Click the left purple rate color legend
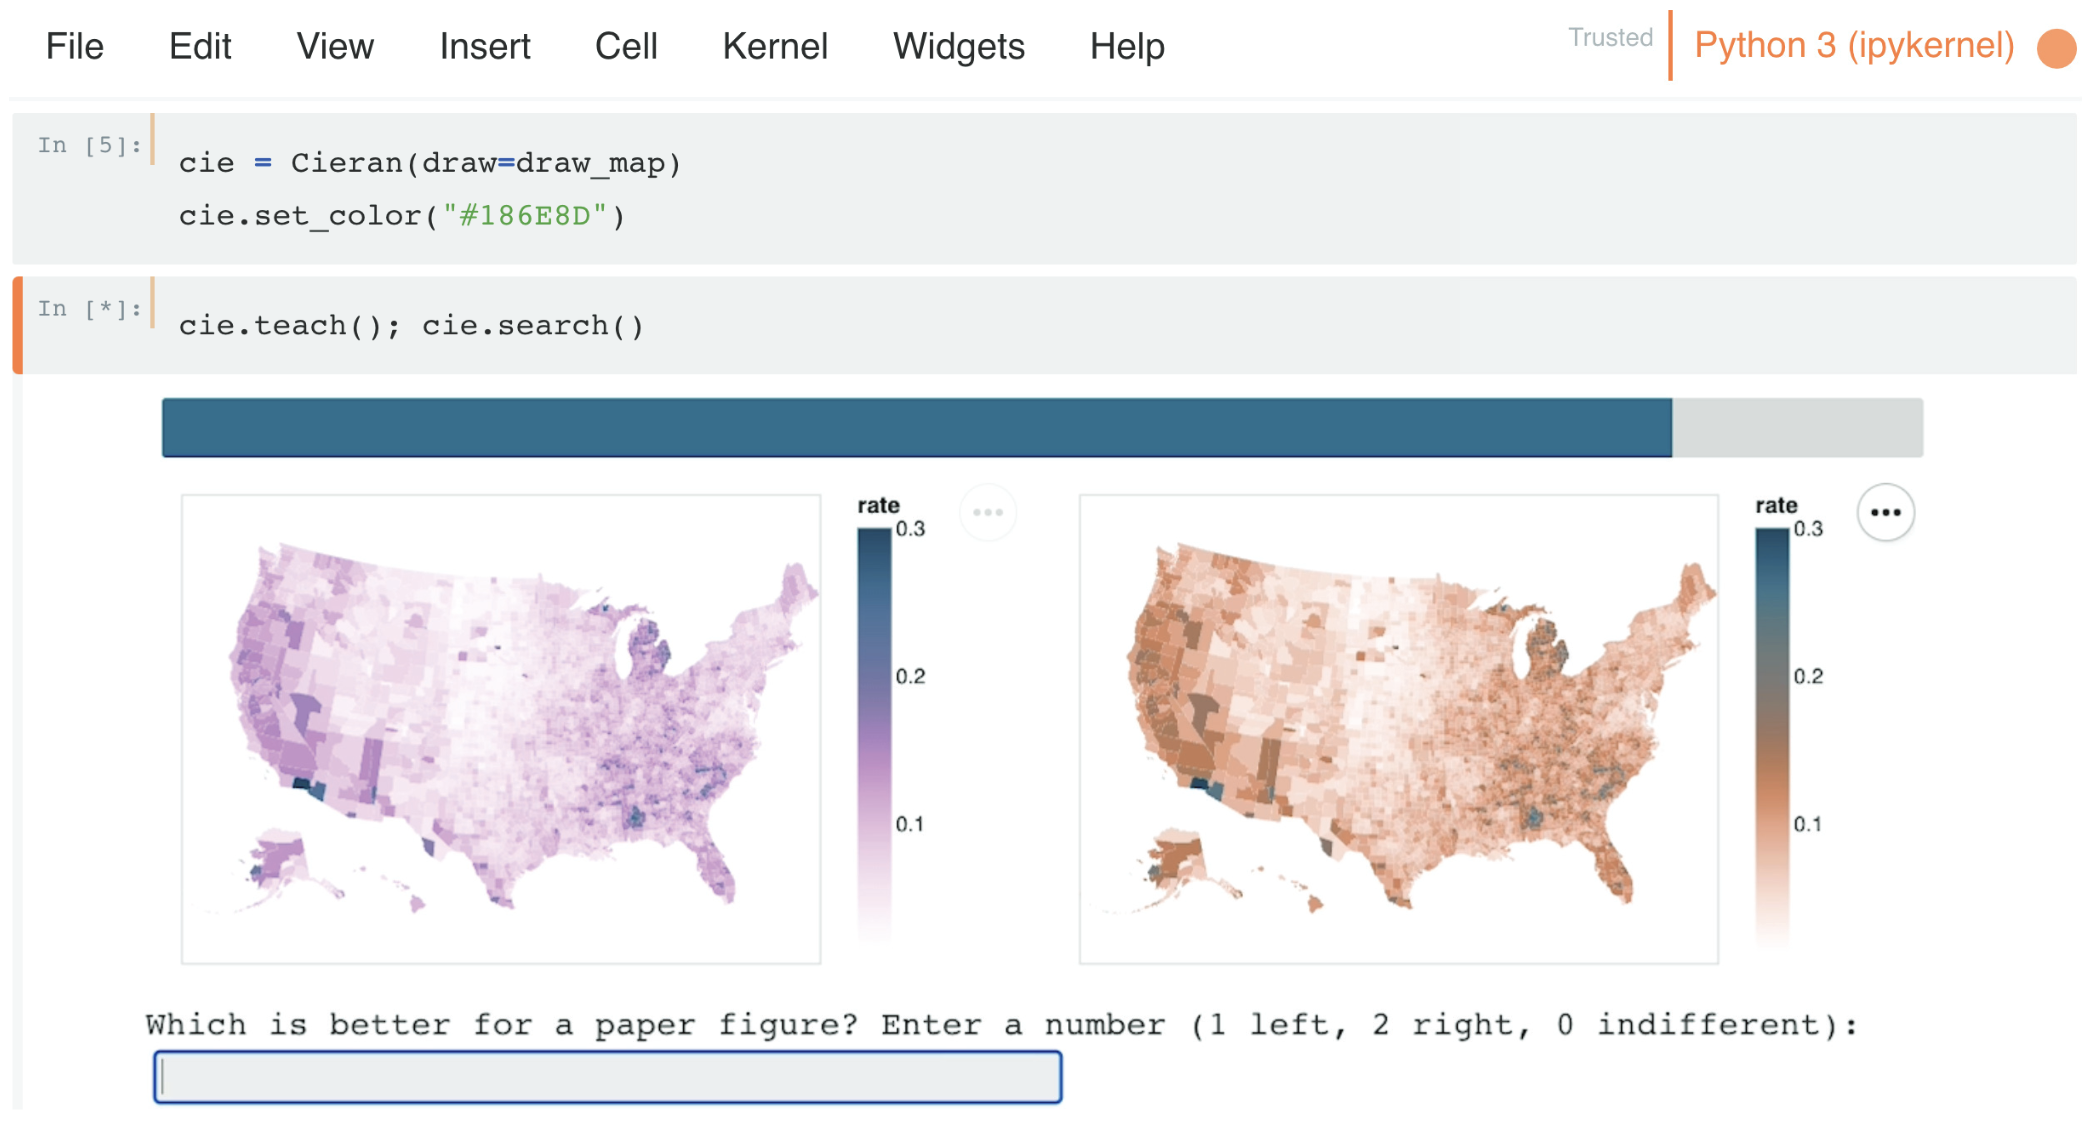 pos(874,730)
